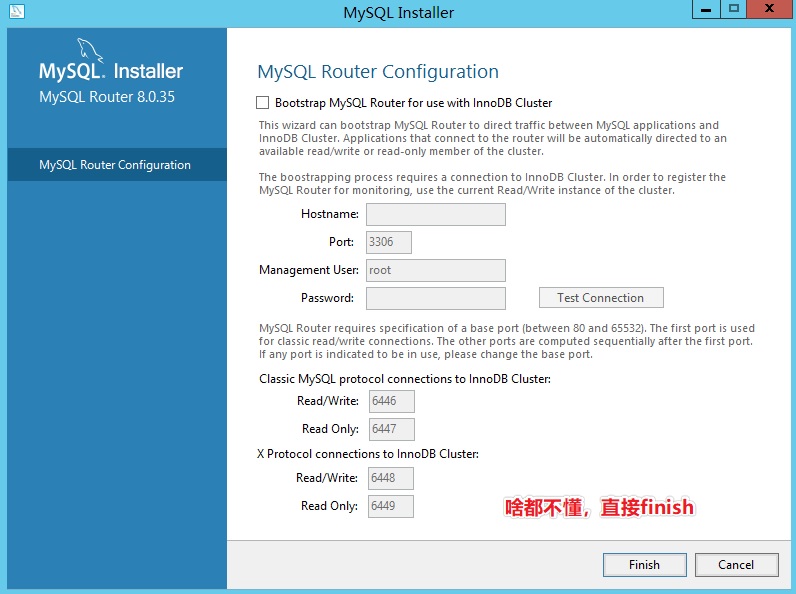796x594 pixels.
Task: Maximize the MySQL Installer window
Action: point(734,9)
